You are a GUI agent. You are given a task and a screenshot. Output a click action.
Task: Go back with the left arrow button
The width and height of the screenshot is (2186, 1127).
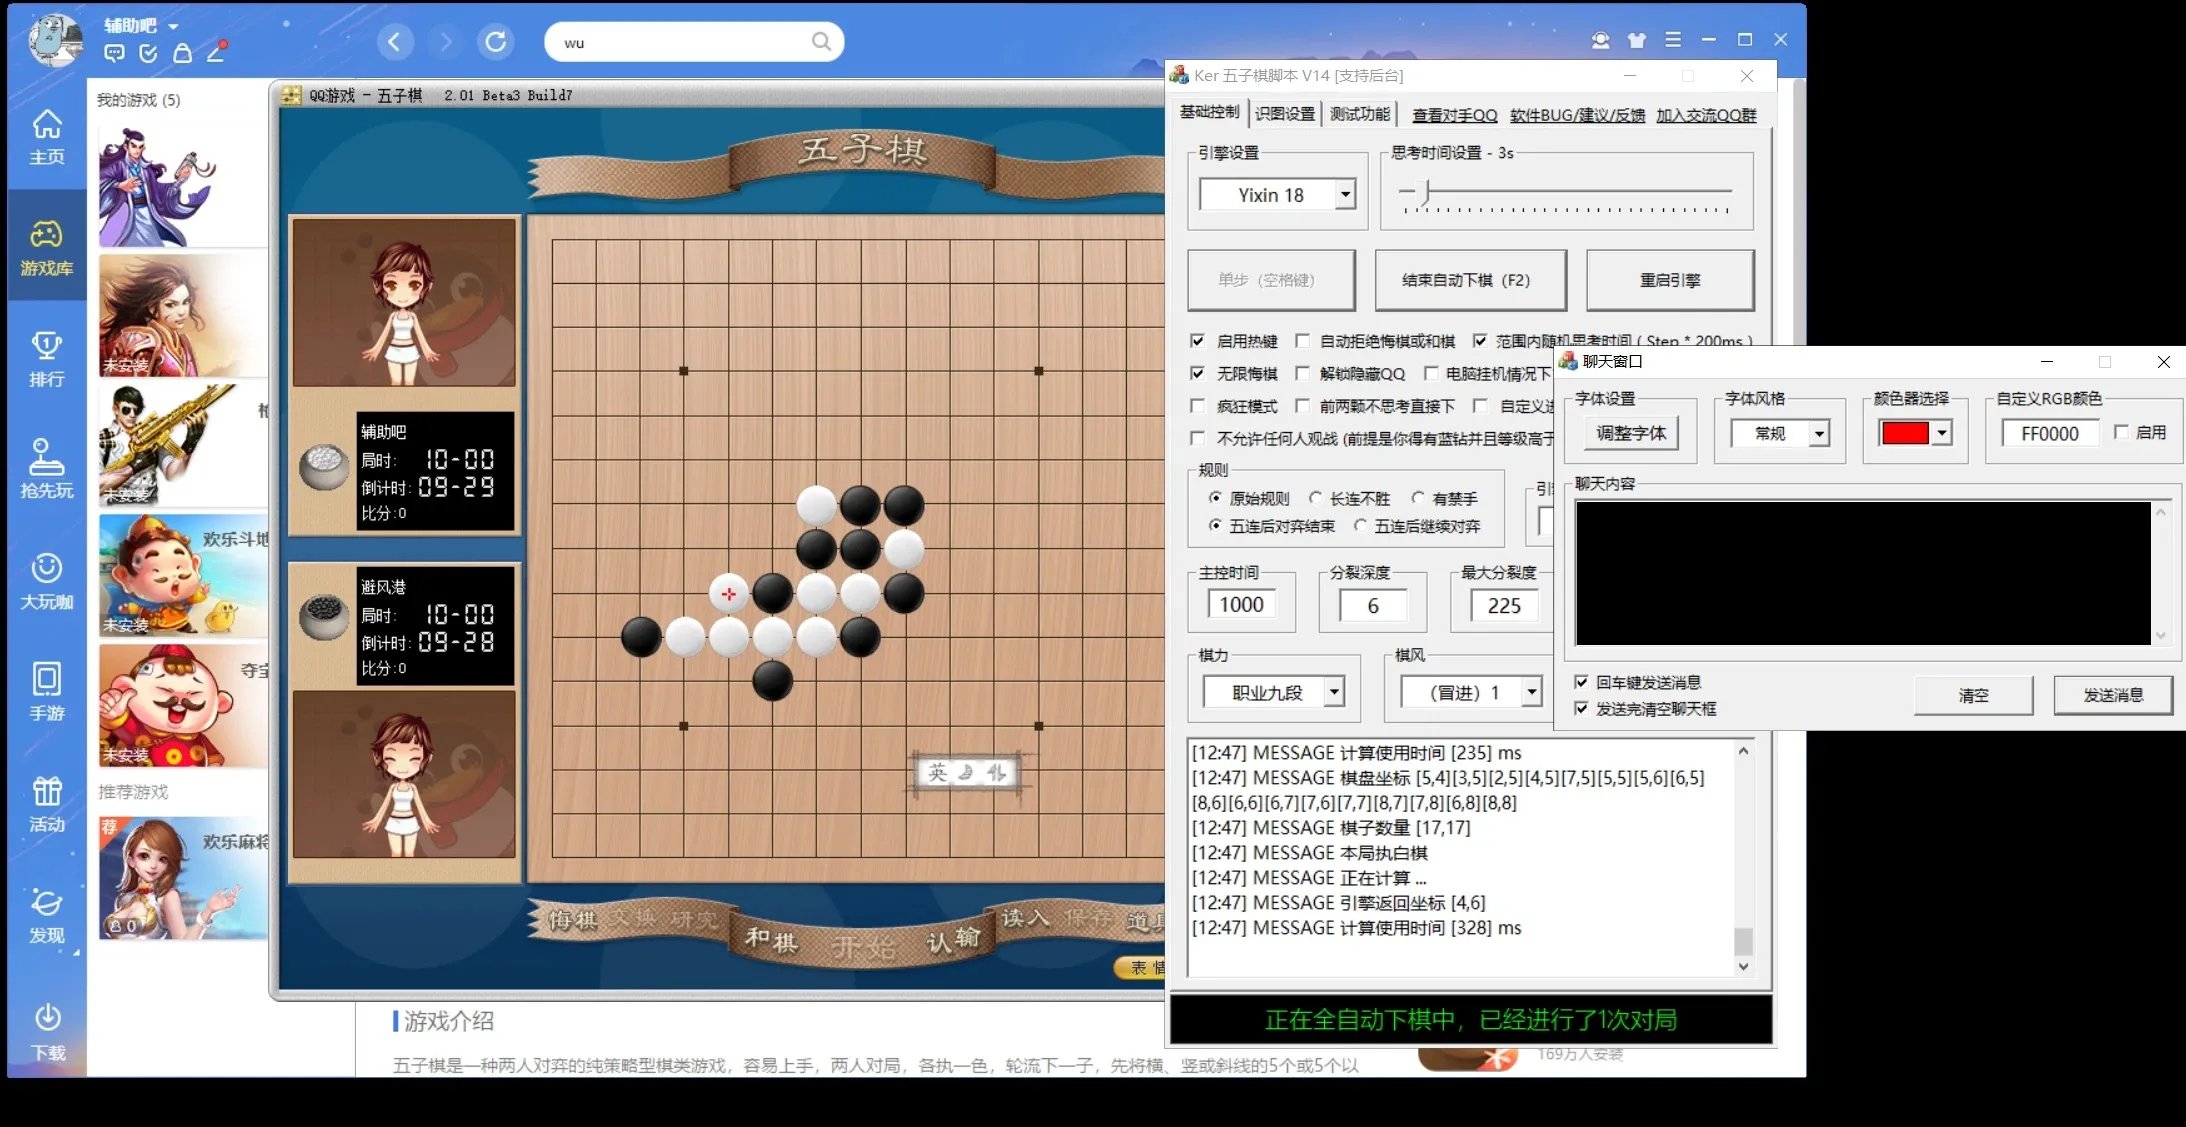[394, 41]
